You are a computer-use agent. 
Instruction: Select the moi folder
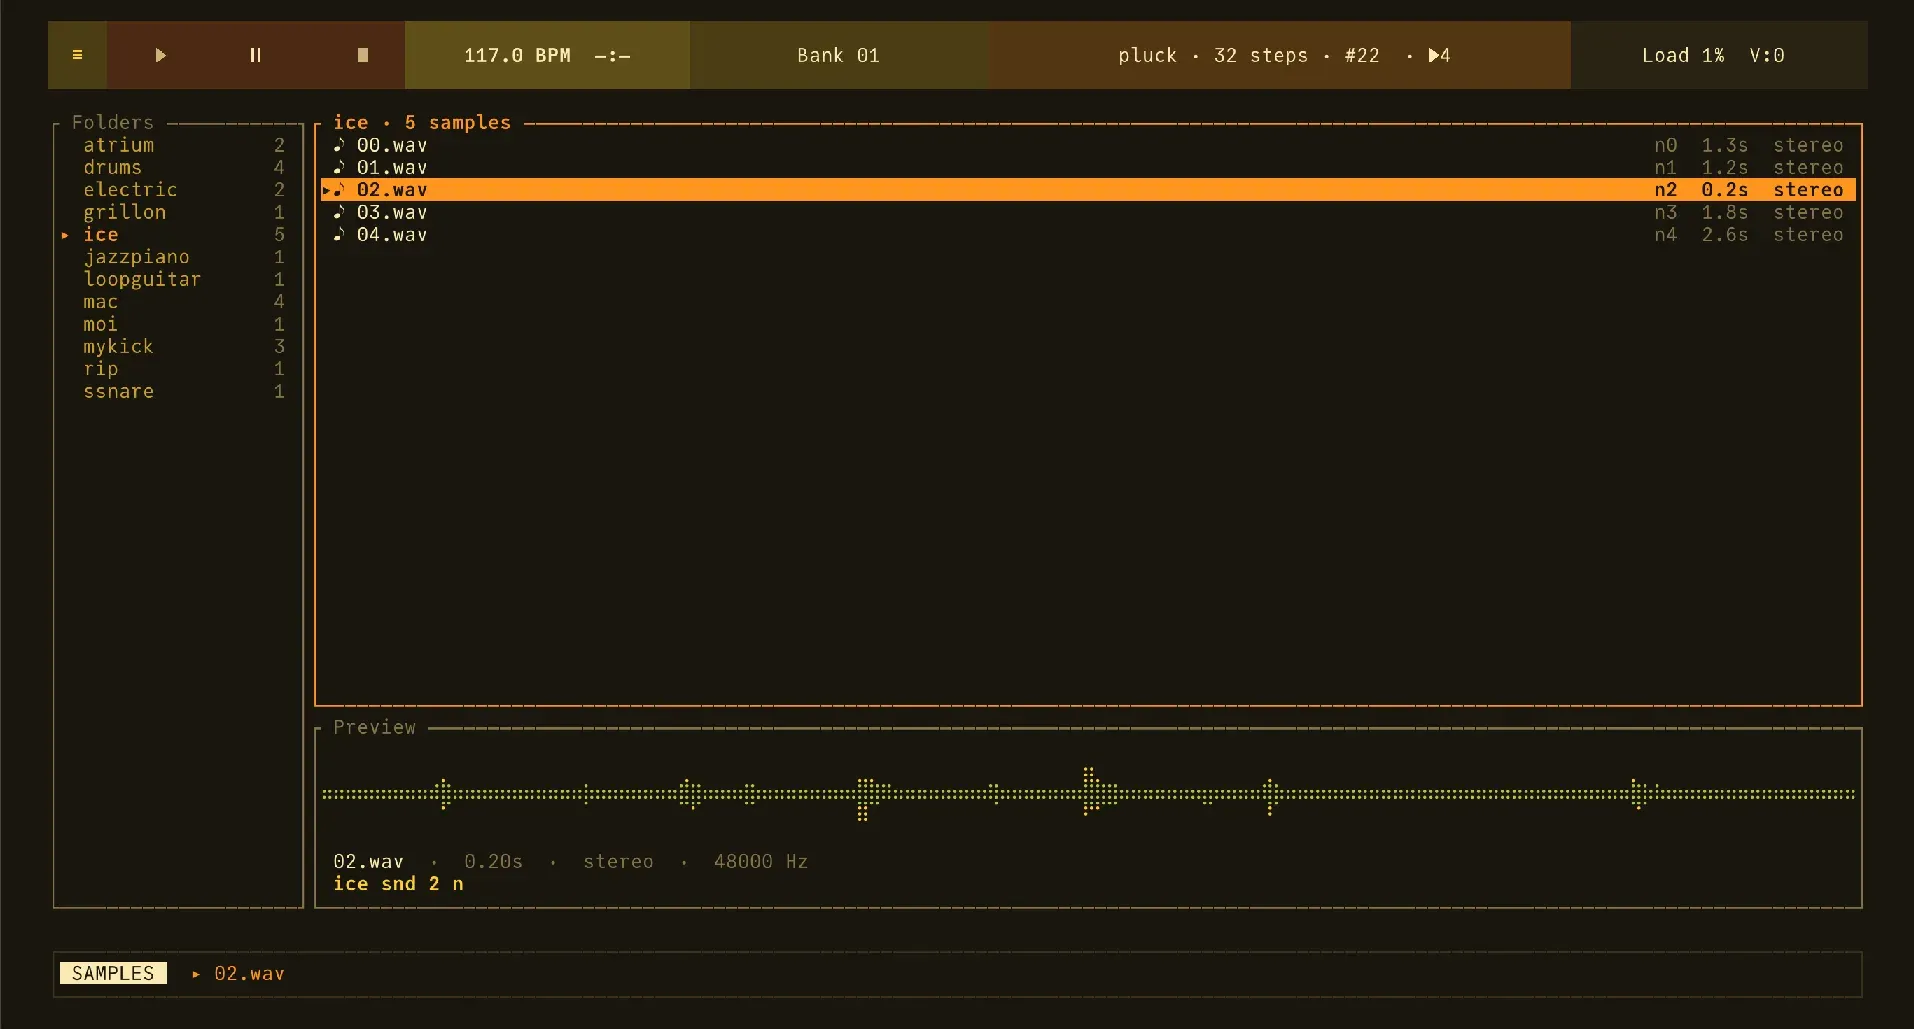pyautogui.click(x=178, y=324)
